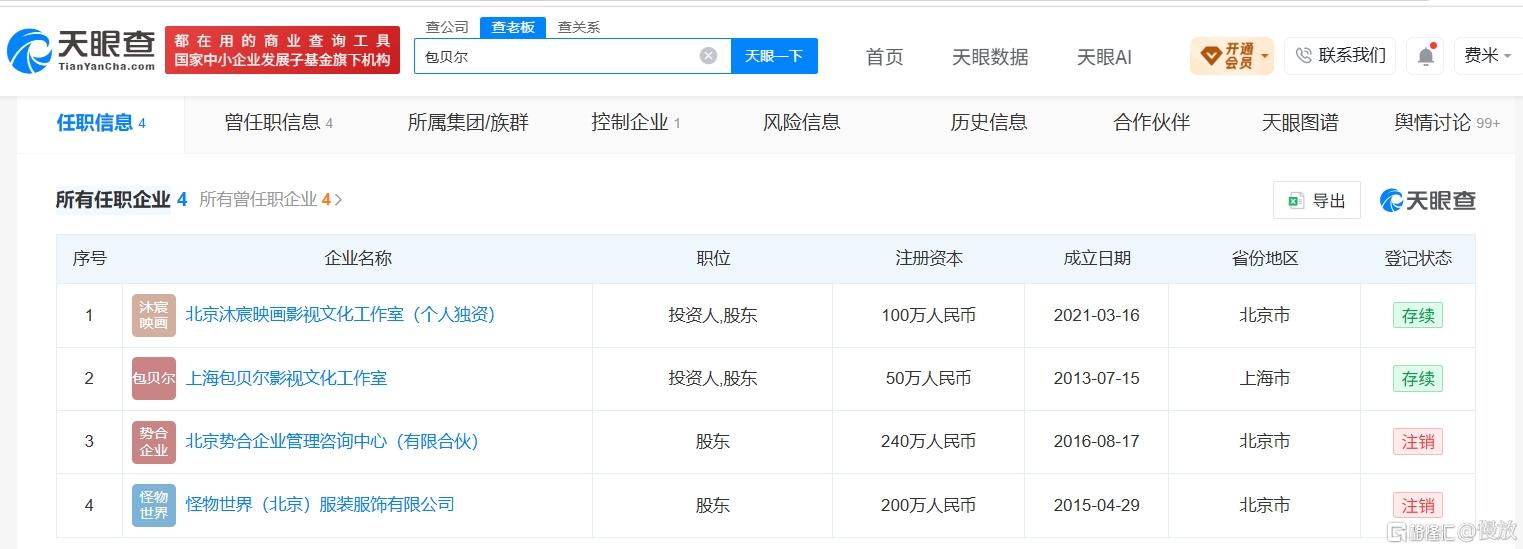Click the 注销 status badge for 北京势合企业
This screenshot has height=549, width=1523.
(1417, 442)
